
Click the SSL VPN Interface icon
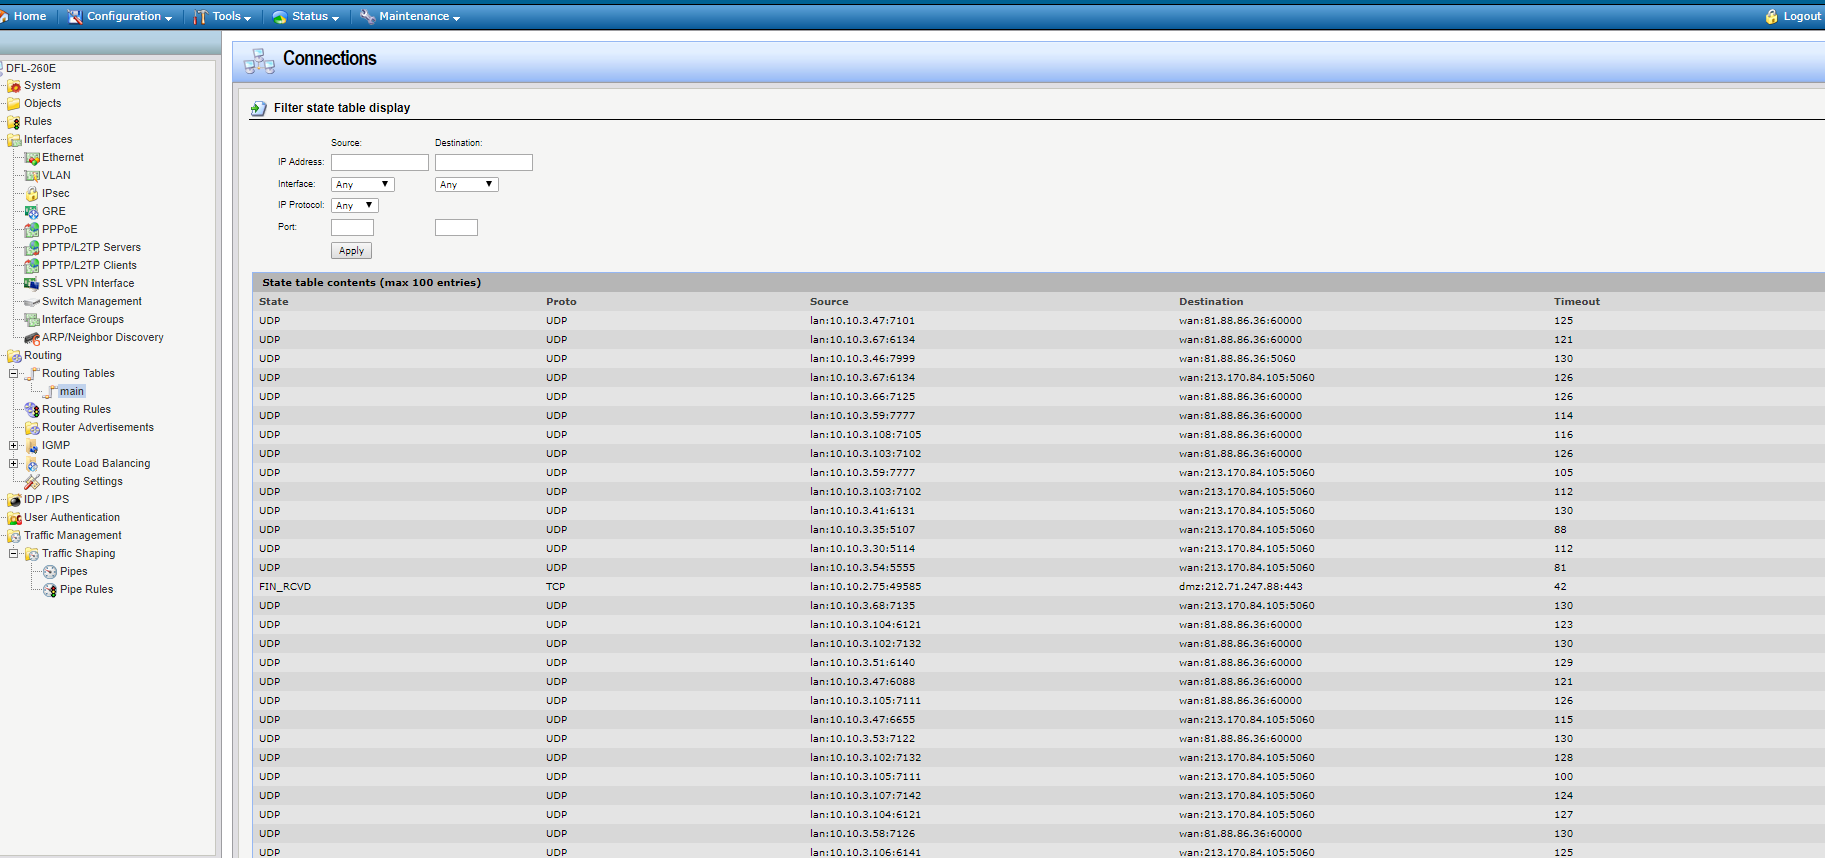[x=32, y=284]
